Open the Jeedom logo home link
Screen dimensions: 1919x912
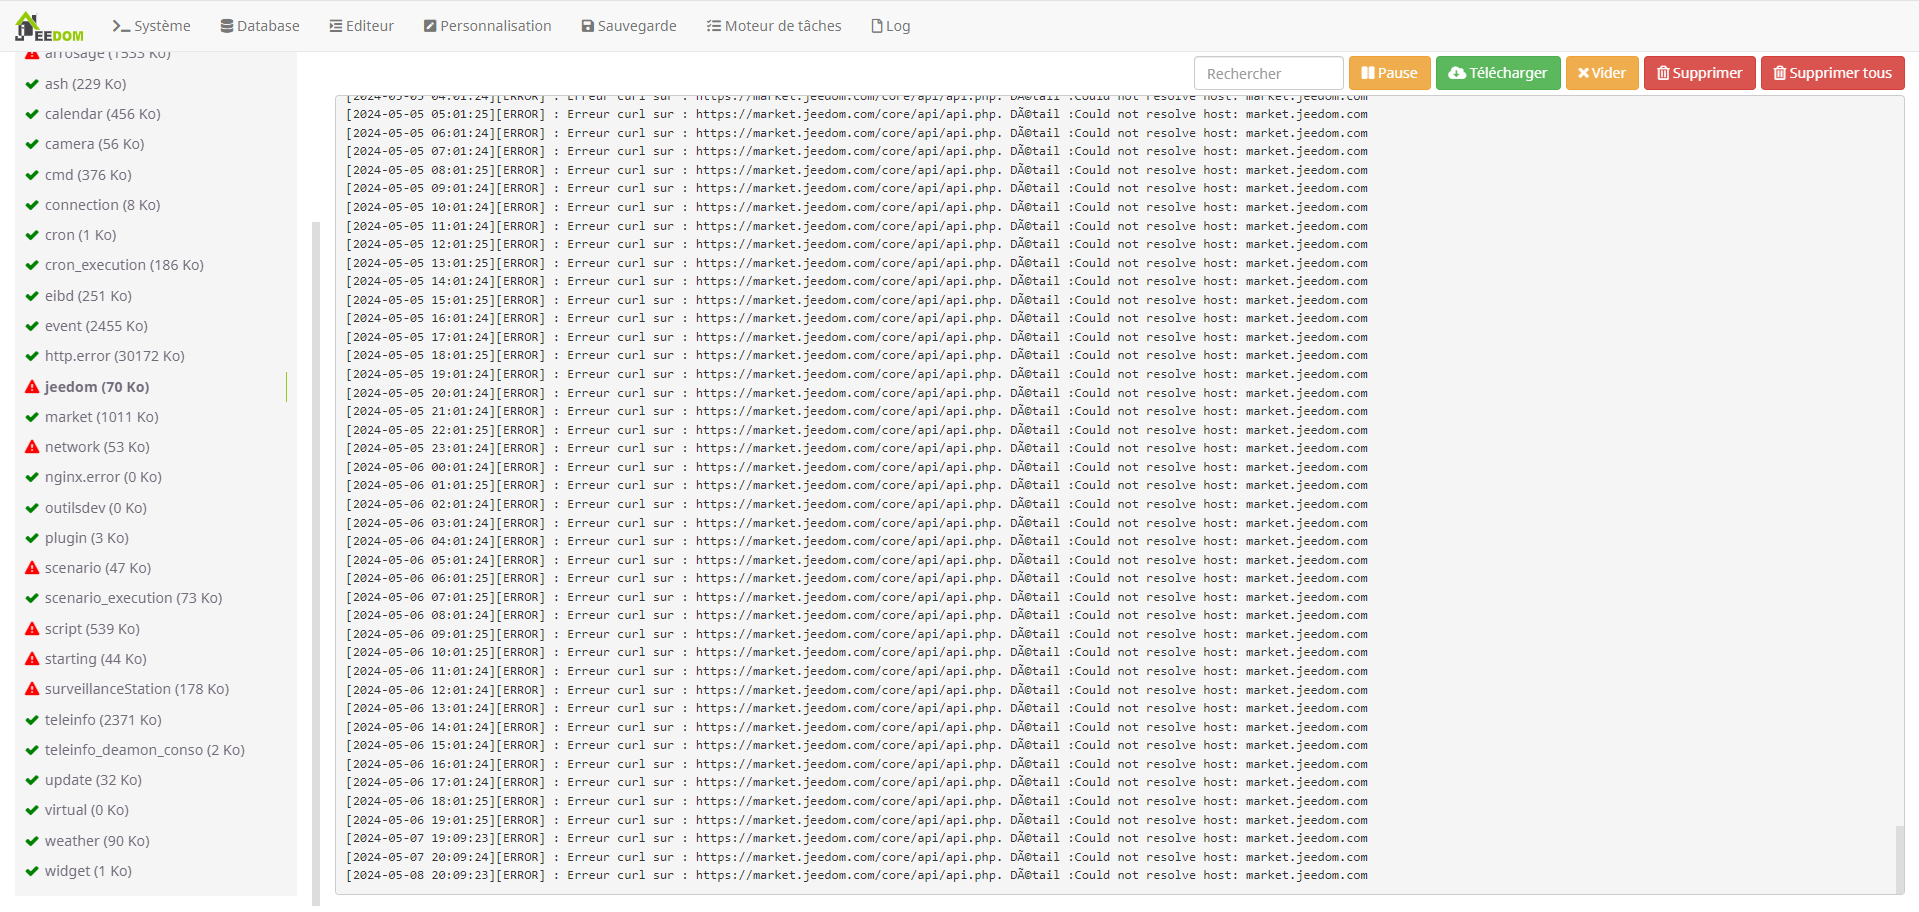[x=49, y=27]
